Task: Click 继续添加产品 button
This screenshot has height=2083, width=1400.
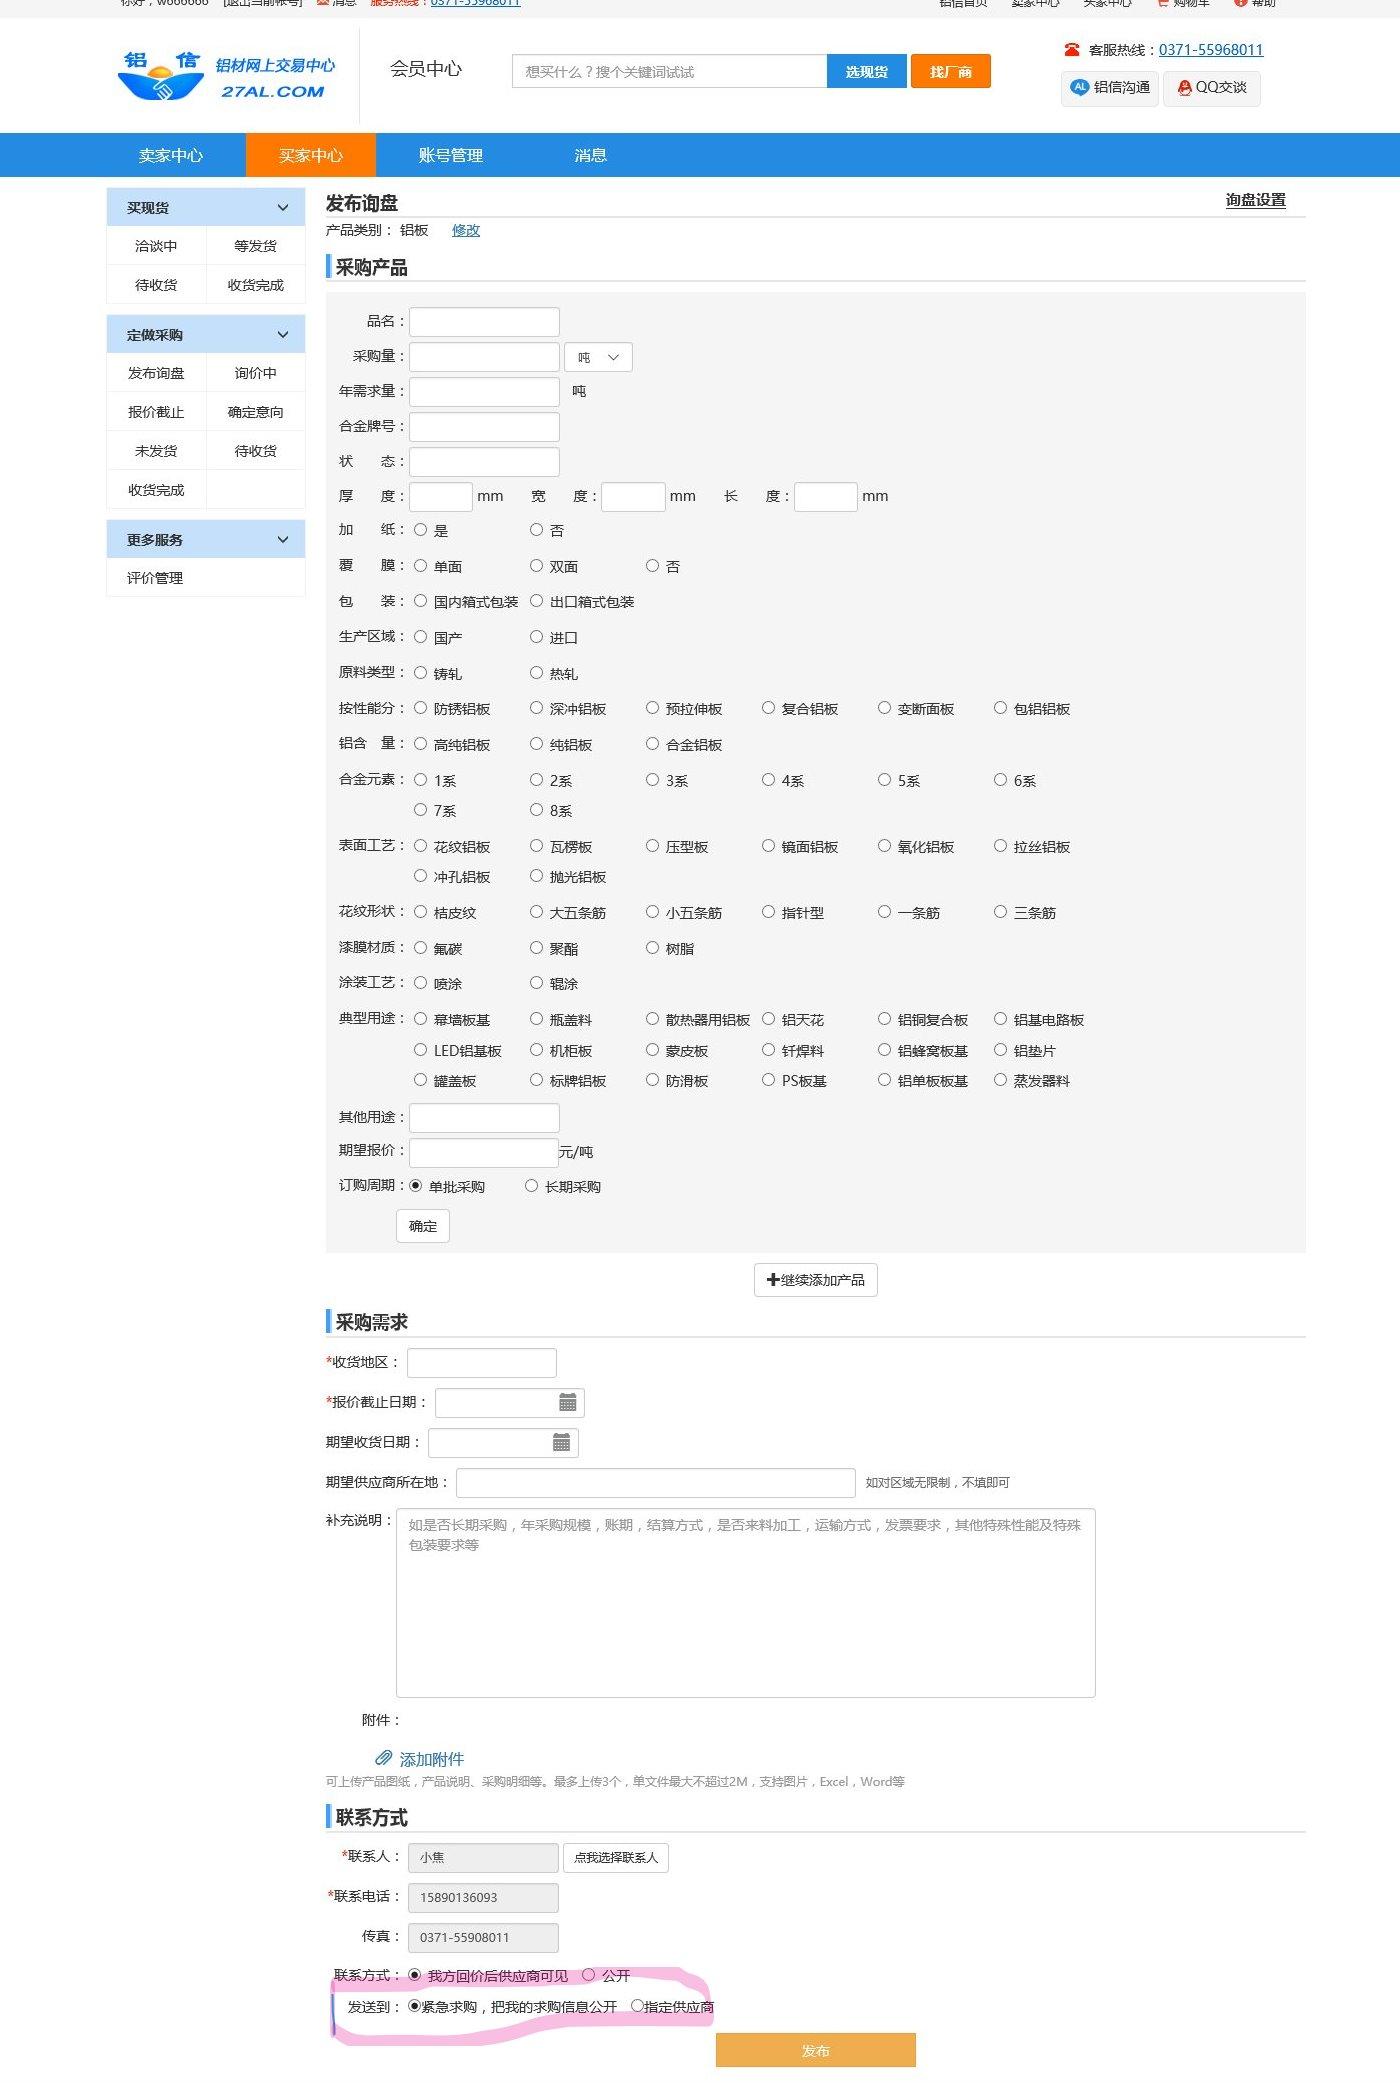Action: coord(816,1280)
